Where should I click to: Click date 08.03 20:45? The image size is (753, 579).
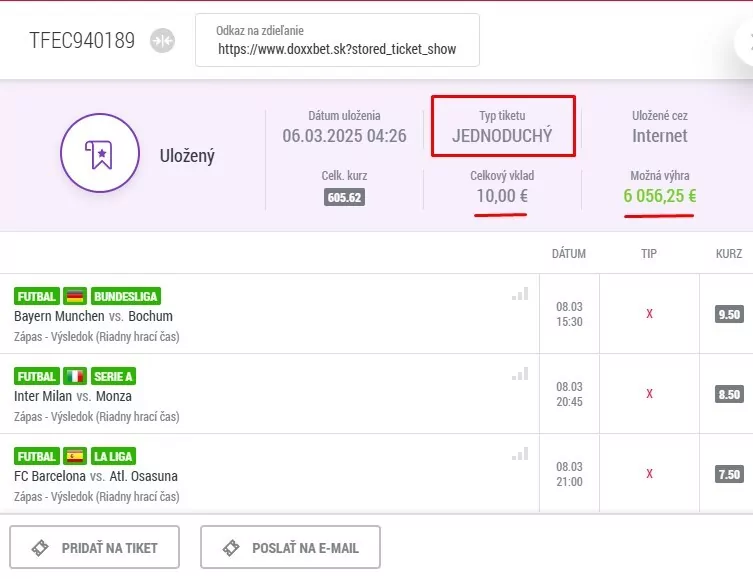click(x=570, y=394)
